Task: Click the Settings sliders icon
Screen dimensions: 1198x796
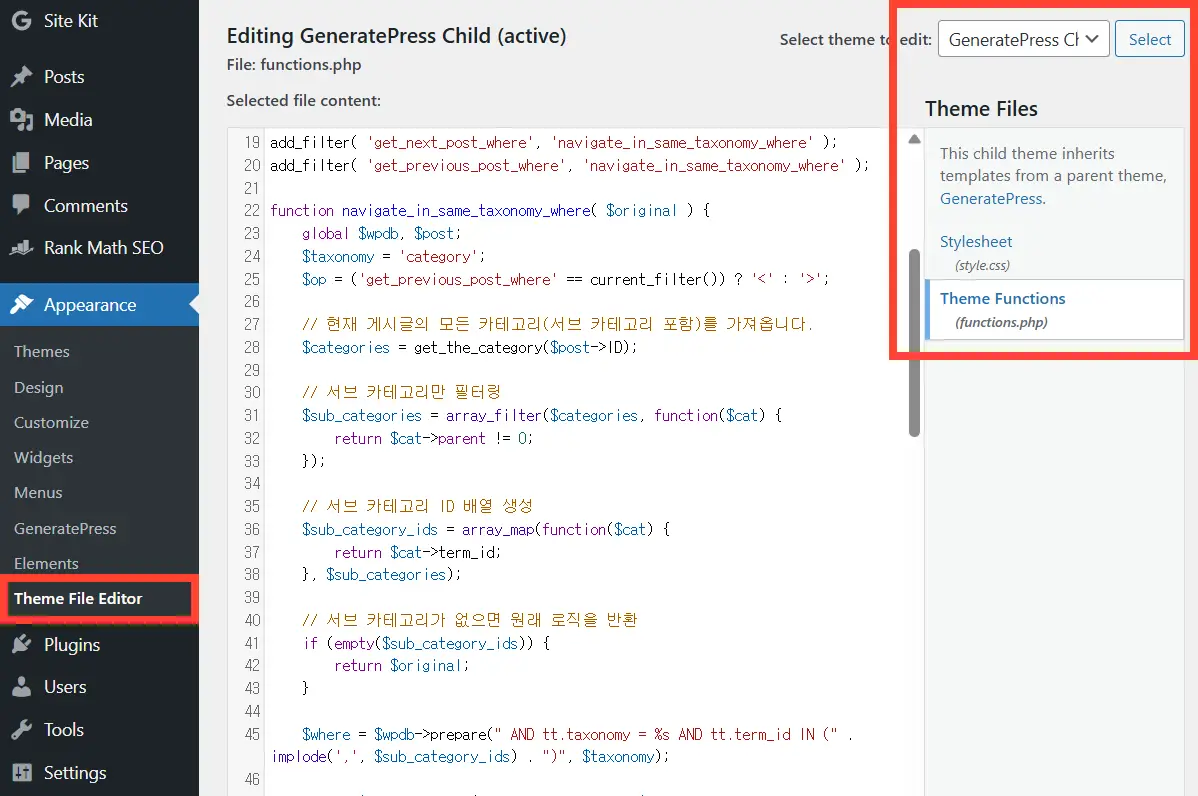Action: coord(21,773)
